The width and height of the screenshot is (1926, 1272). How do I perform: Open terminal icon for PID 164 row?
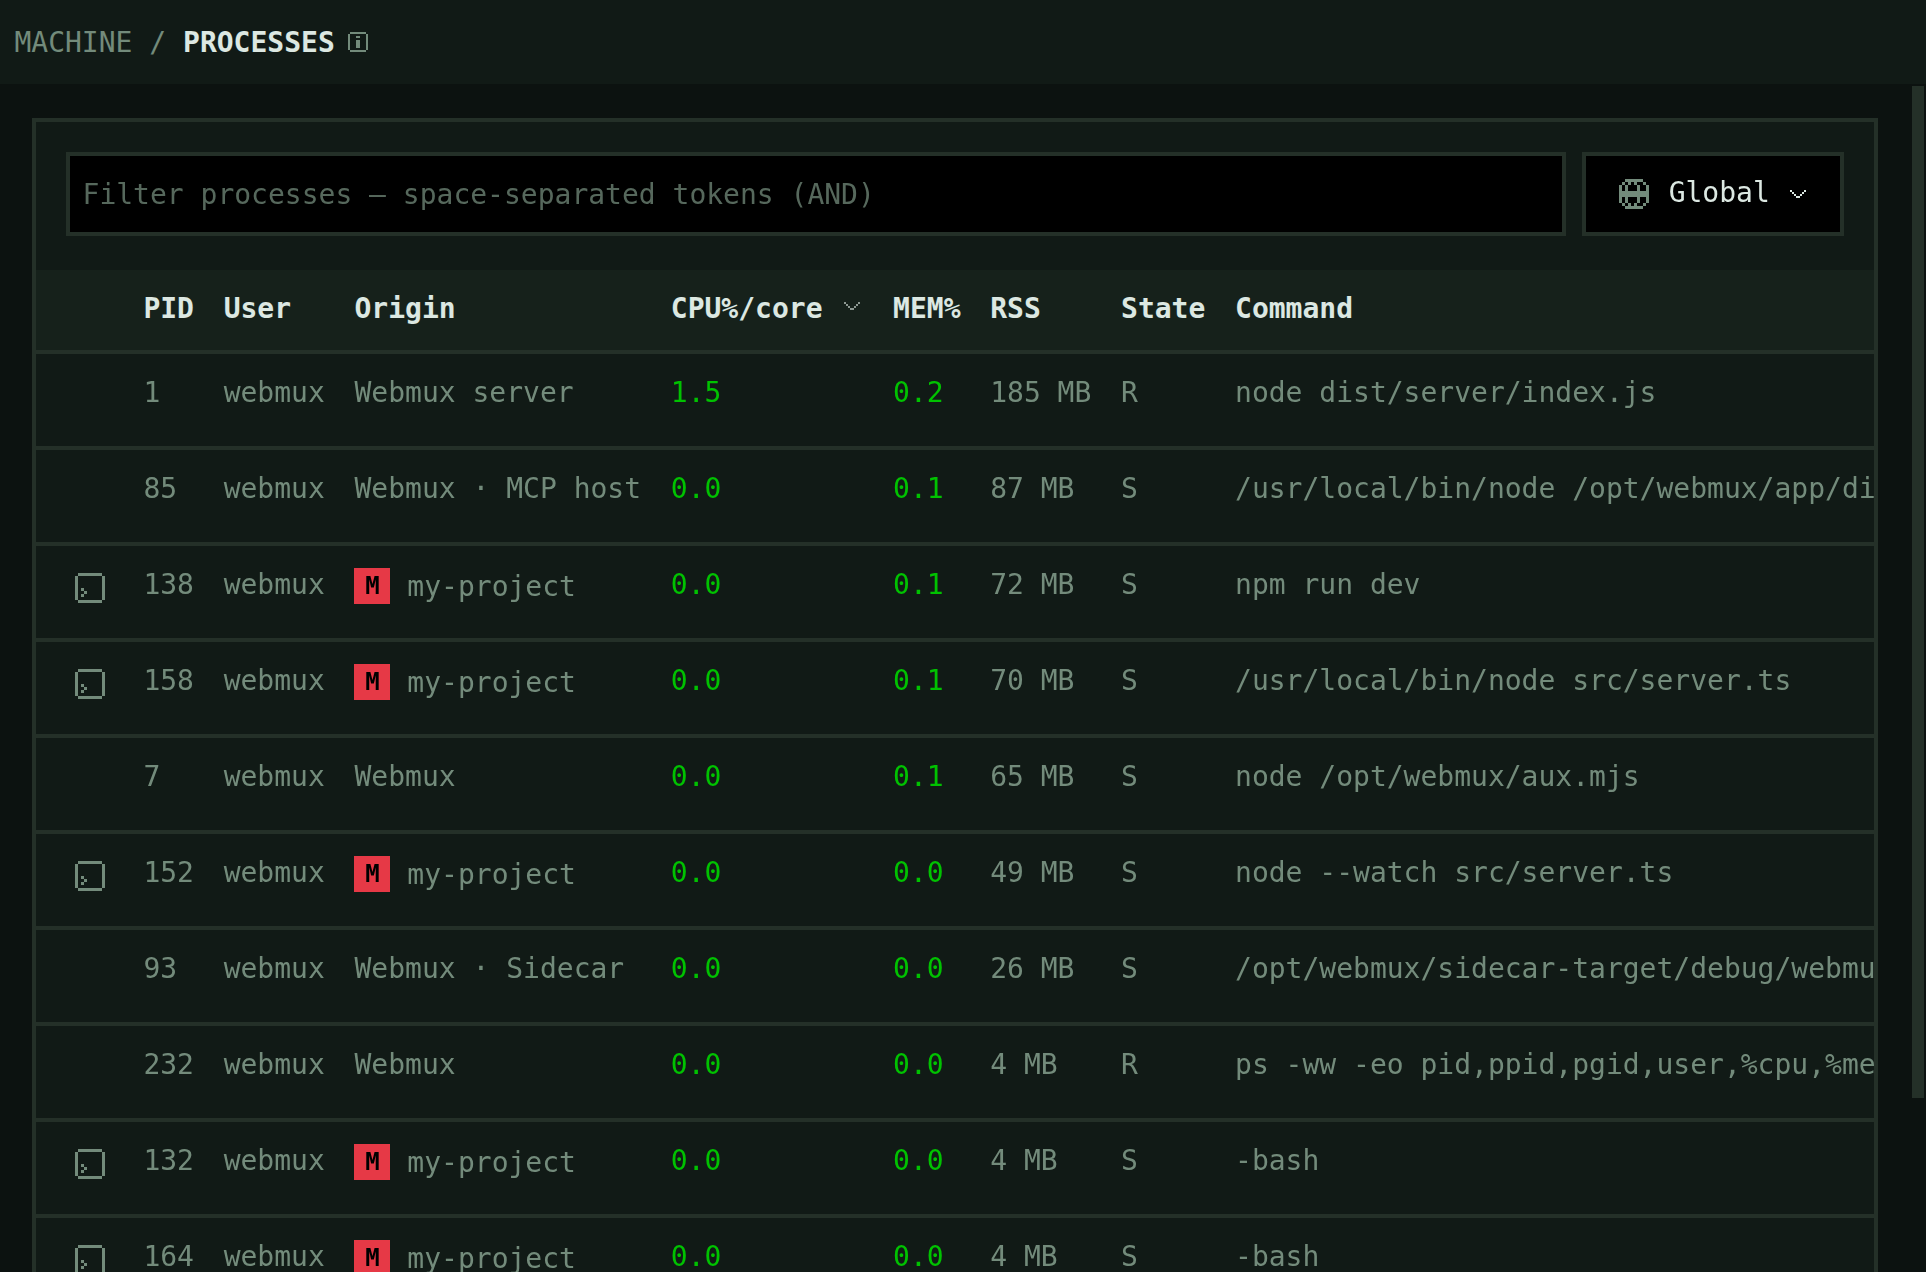tap(90, 1258)
